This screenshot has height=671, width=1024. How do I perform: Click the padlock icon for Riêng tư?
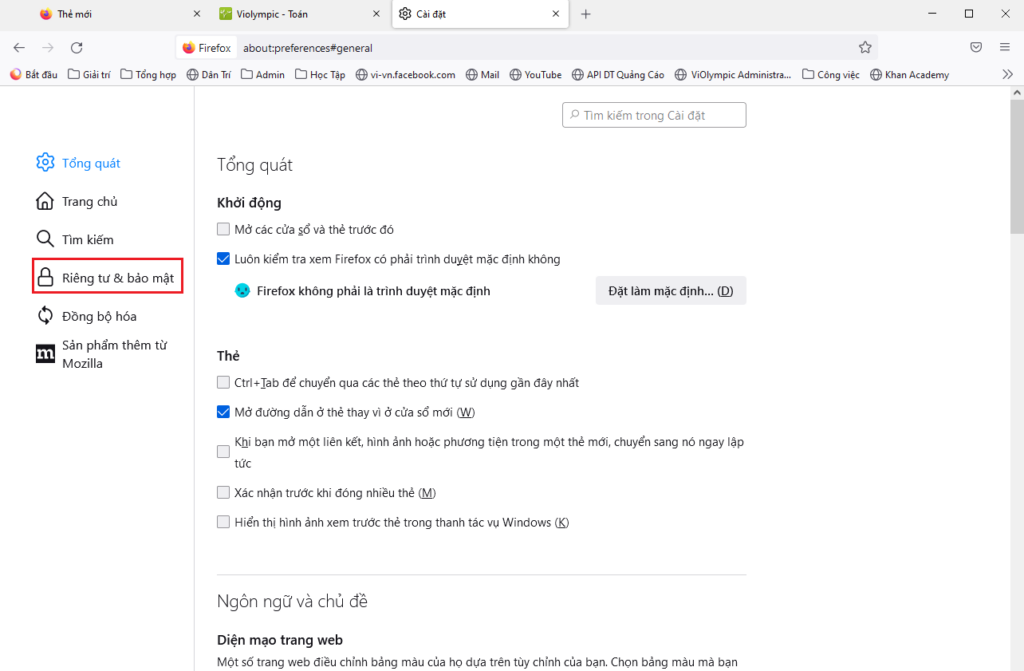(x=44, y=277)
